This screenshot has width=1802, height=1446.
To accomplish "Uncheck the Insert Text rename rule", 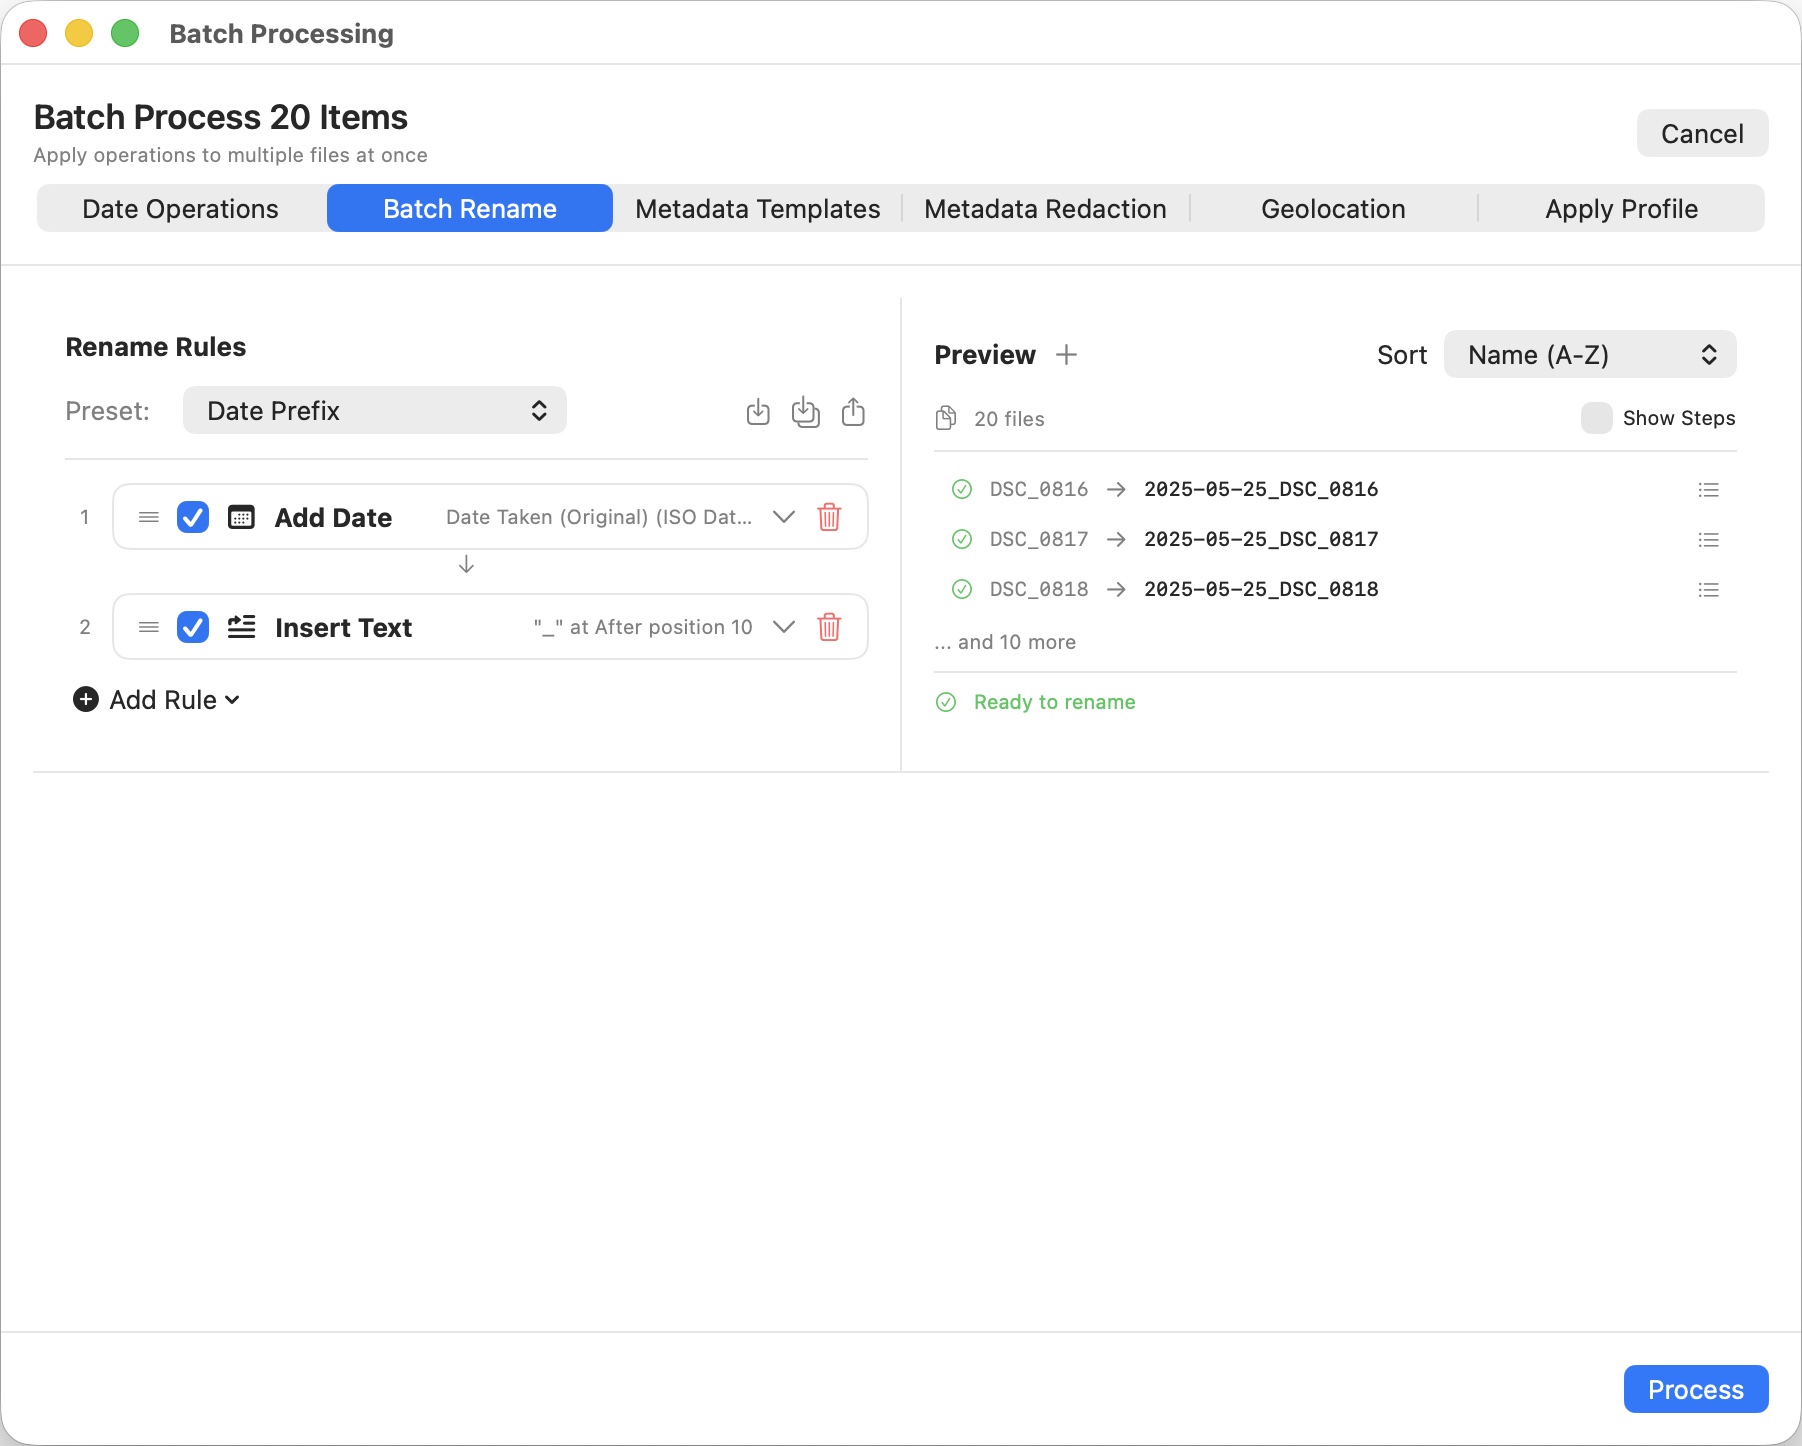I will click(x=193, y=627).
